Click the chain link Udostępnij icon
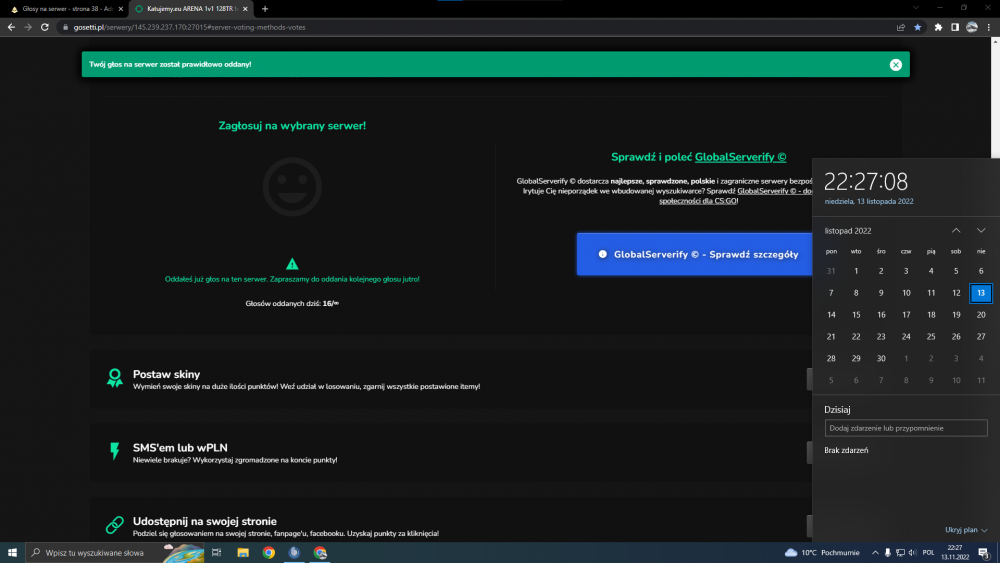This screenshot has width=1000, height=563. (115, 525)
